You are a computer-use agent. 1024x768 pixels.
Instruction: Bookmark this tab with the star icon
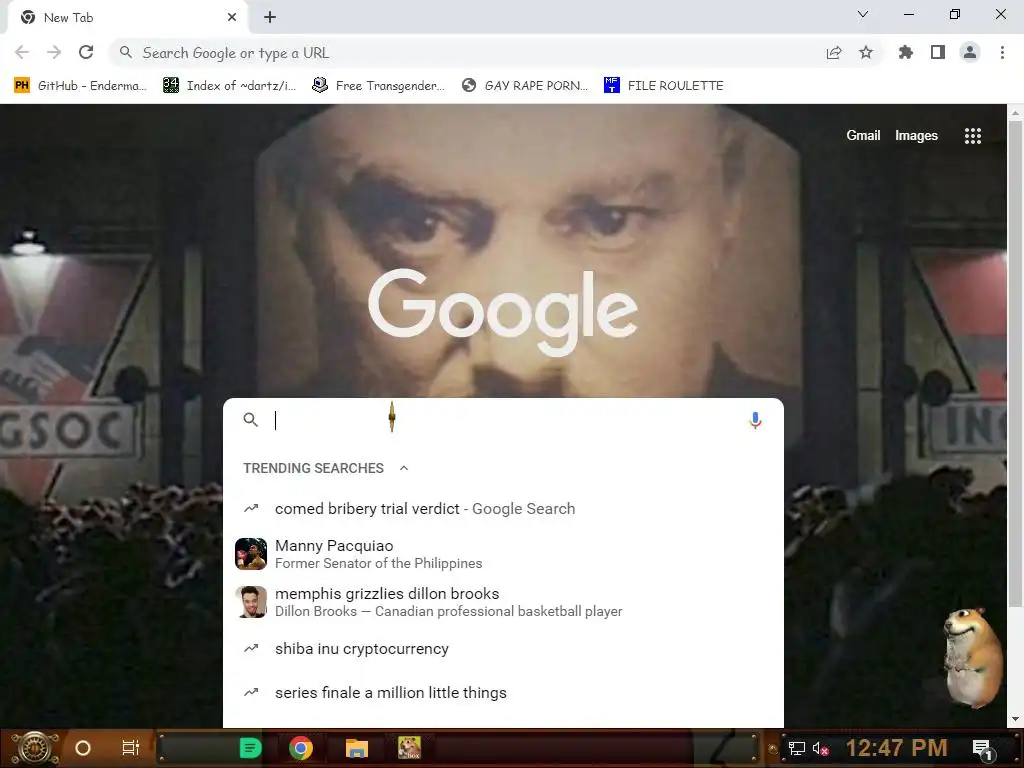866,52
